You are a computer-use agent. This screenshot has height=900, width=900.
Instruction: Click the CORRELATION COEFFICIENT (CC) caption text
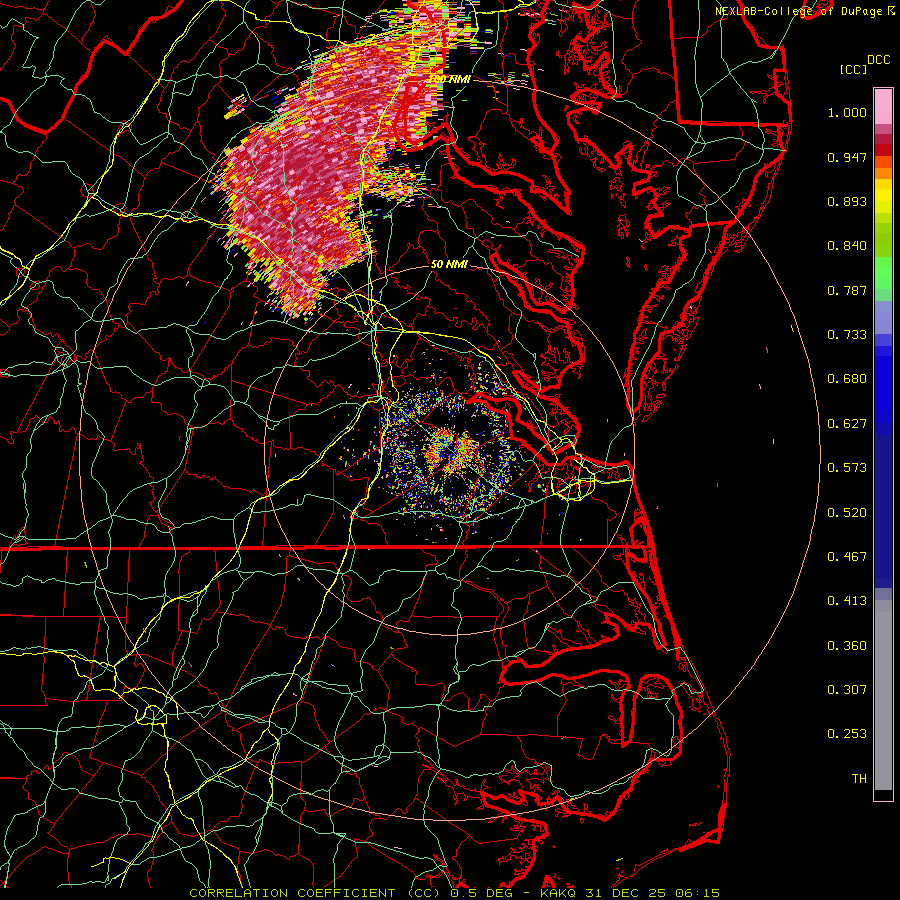coord(315,893)
